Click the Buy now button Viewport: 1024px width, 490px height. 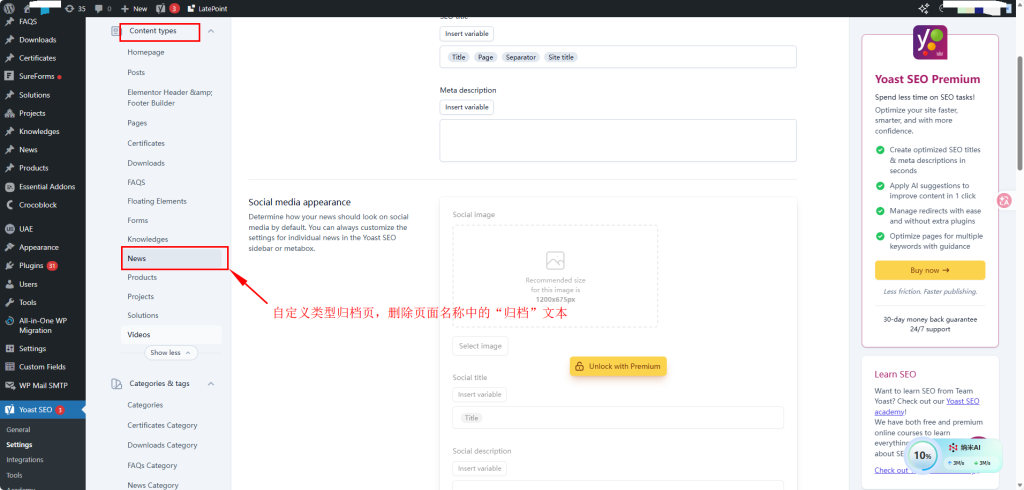pyautogui.click(x=929, y=270)
